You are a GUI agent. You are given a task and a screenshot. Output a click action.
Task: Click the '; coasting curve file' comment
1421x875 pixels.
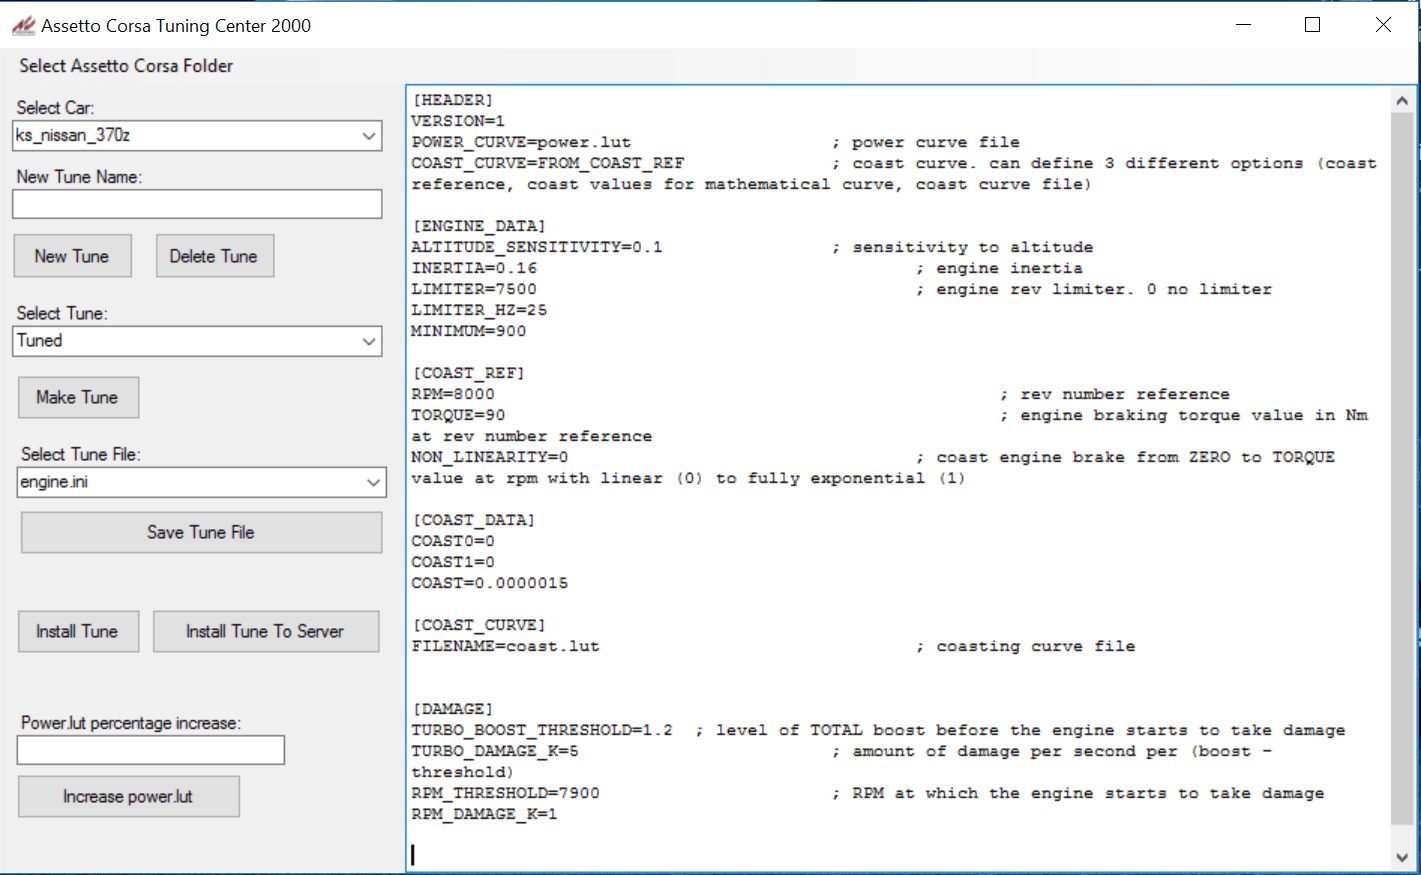click(1025, 646)
